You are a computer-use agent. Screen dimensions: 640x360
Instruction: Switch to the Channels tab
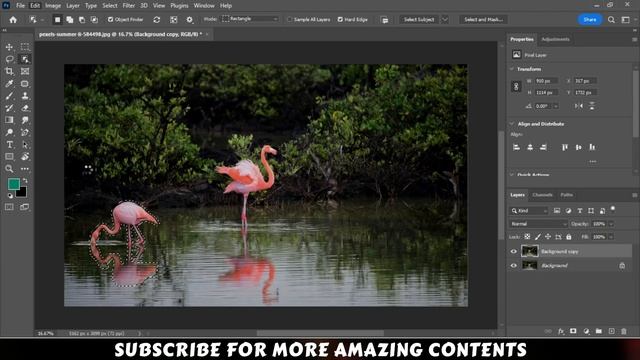pos(542,195)
